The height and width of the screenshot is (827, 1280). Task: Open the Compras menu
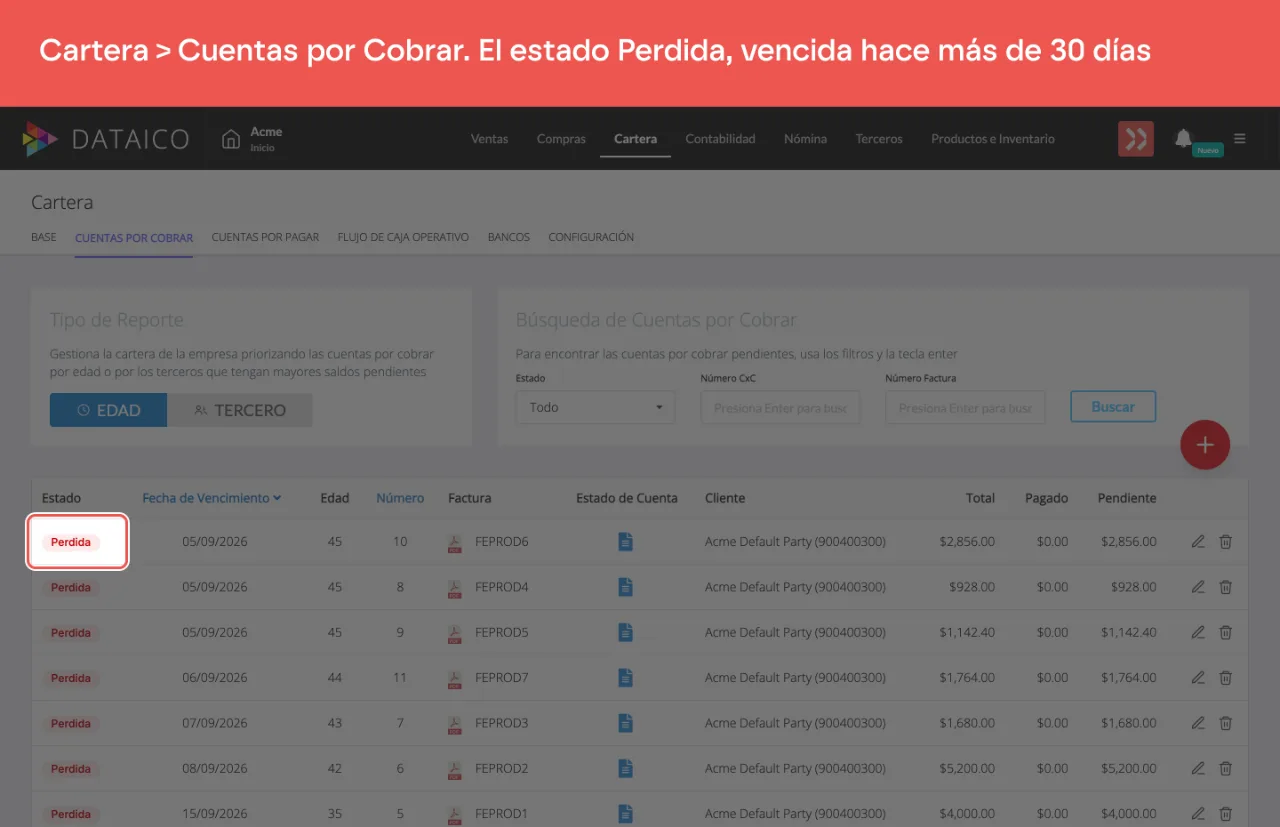pyautogui.click(x=561, y=139)
